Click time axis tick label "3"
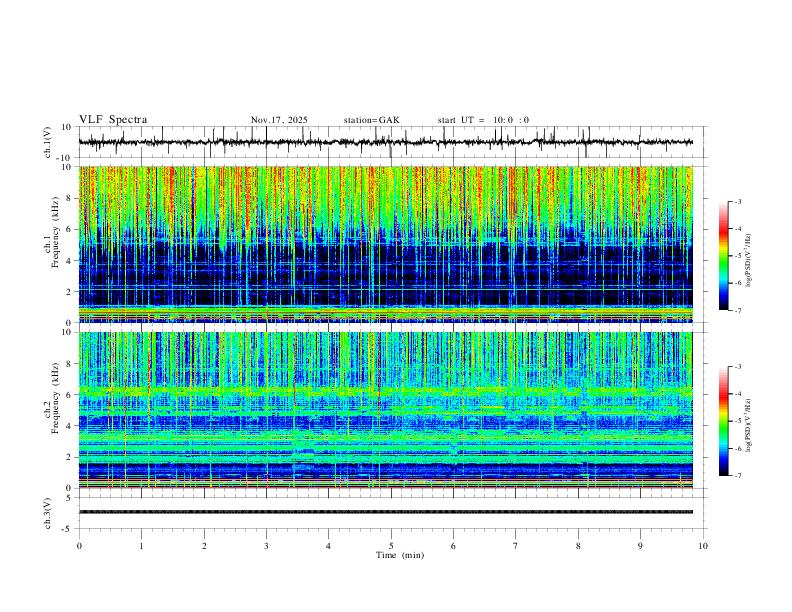 [x=266, y=546]
